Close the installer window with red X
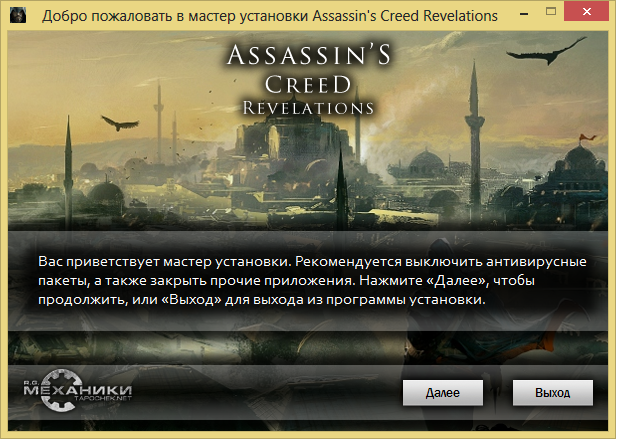Image resolution: width=617 pixels, height=440 pixels. [x=587, y=11]
